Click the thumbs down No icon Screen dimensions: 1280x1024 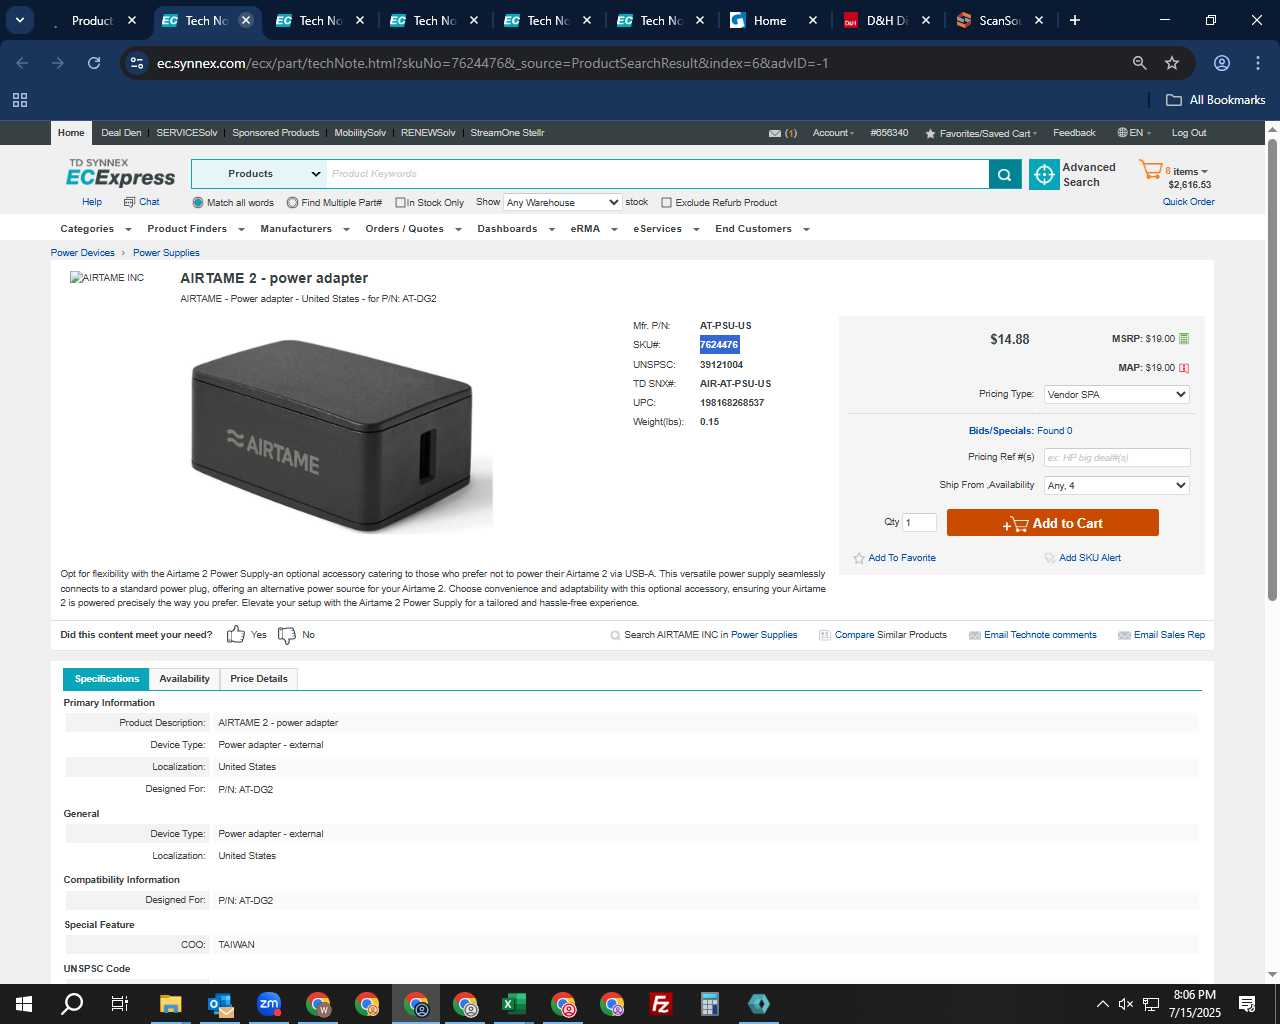point(287,635)
